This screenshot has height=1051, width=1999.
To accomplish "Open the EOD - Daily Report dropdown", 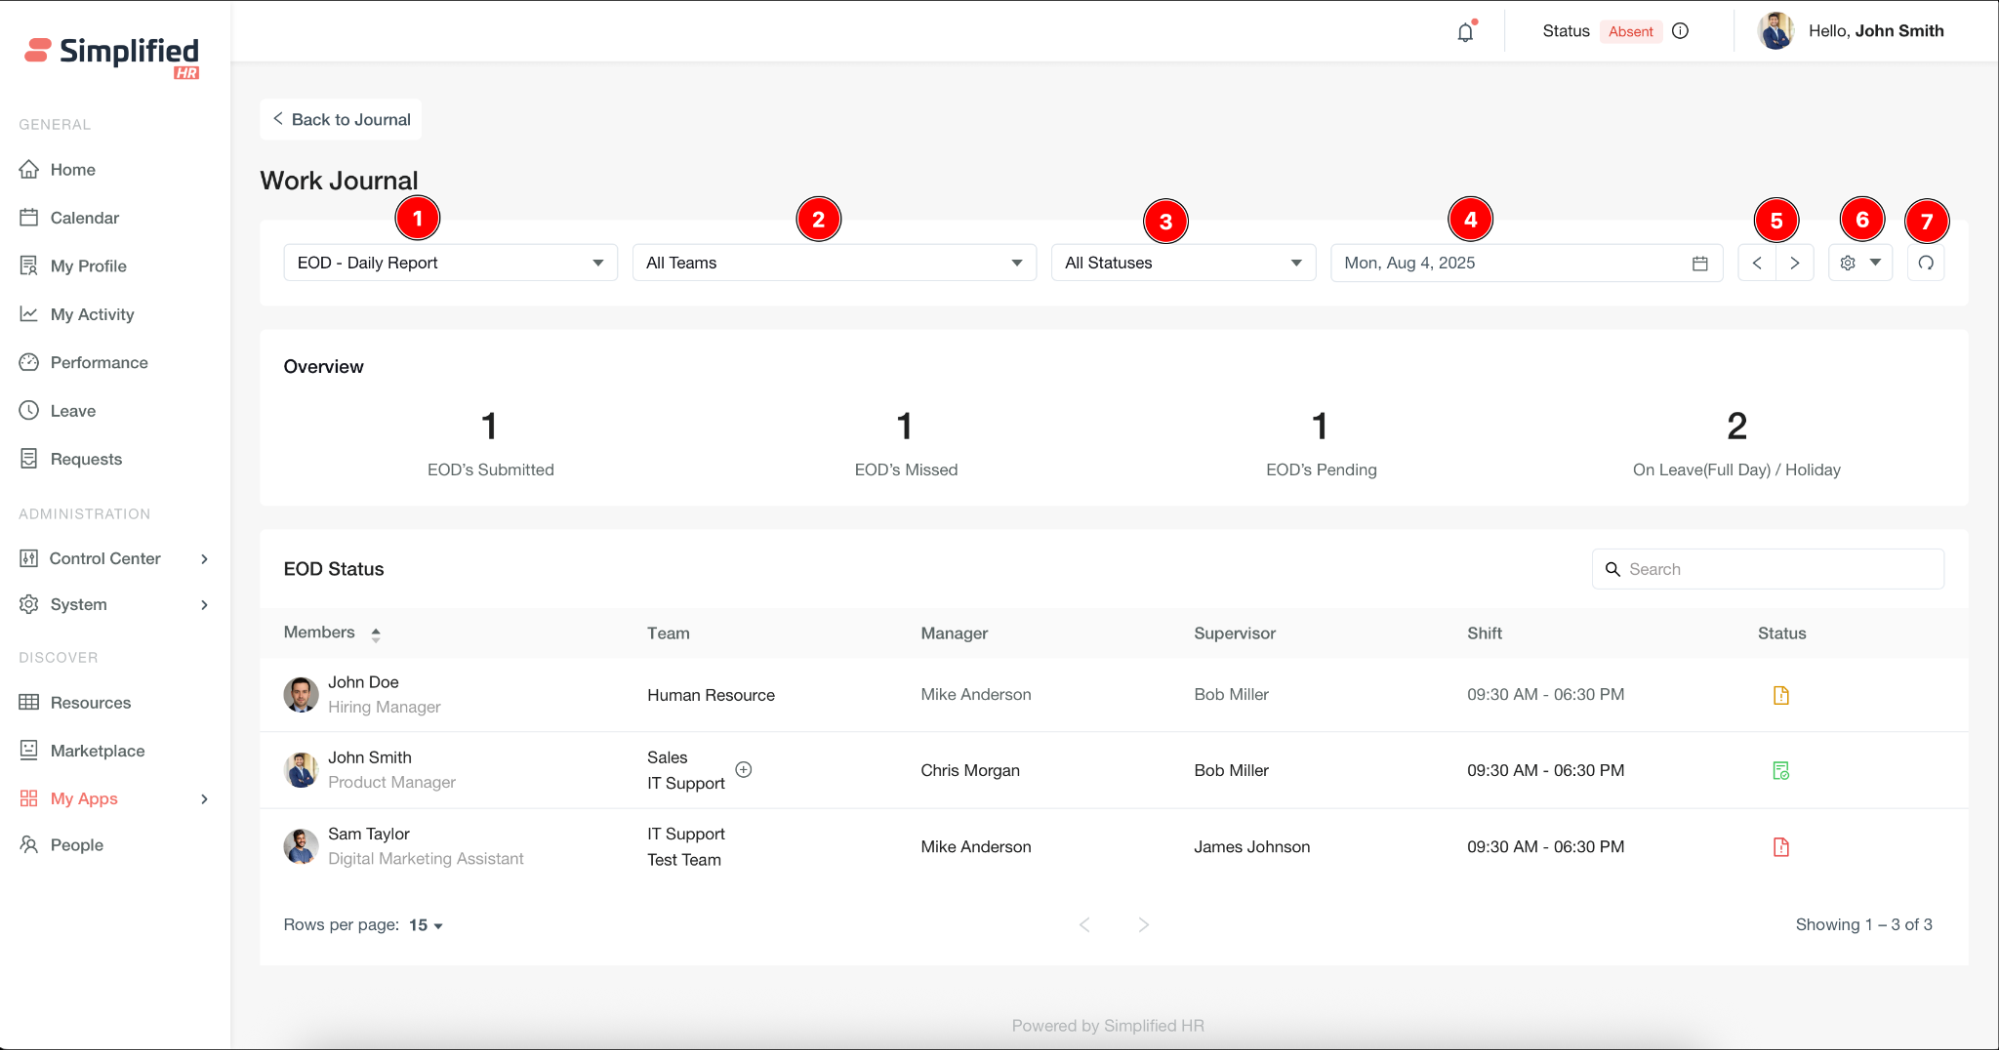I will pos(450,263).
